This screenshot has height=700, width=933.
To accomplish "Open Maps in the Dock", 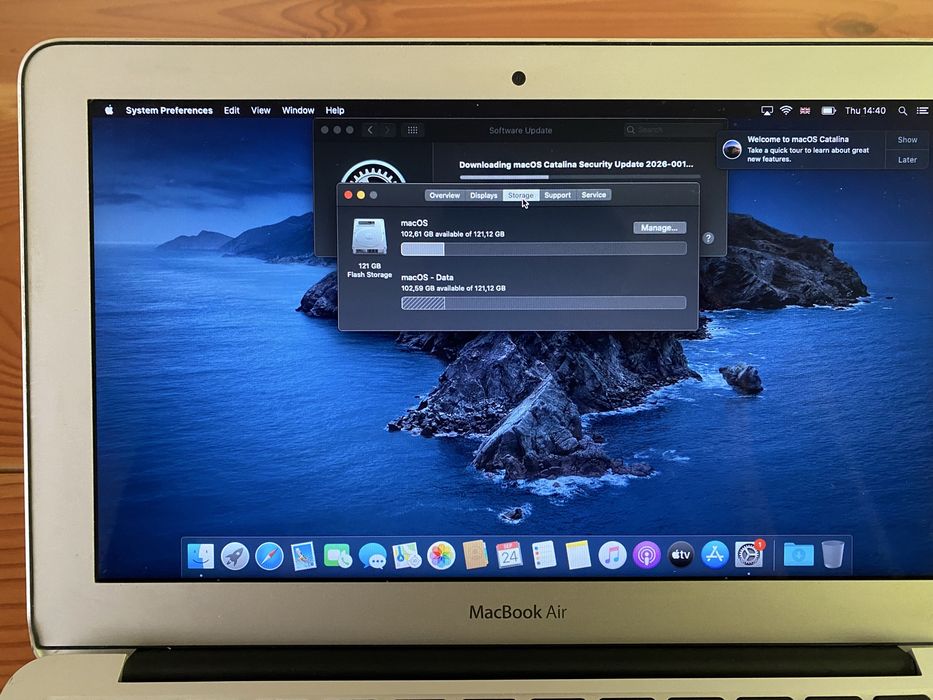I will point(407,557).
